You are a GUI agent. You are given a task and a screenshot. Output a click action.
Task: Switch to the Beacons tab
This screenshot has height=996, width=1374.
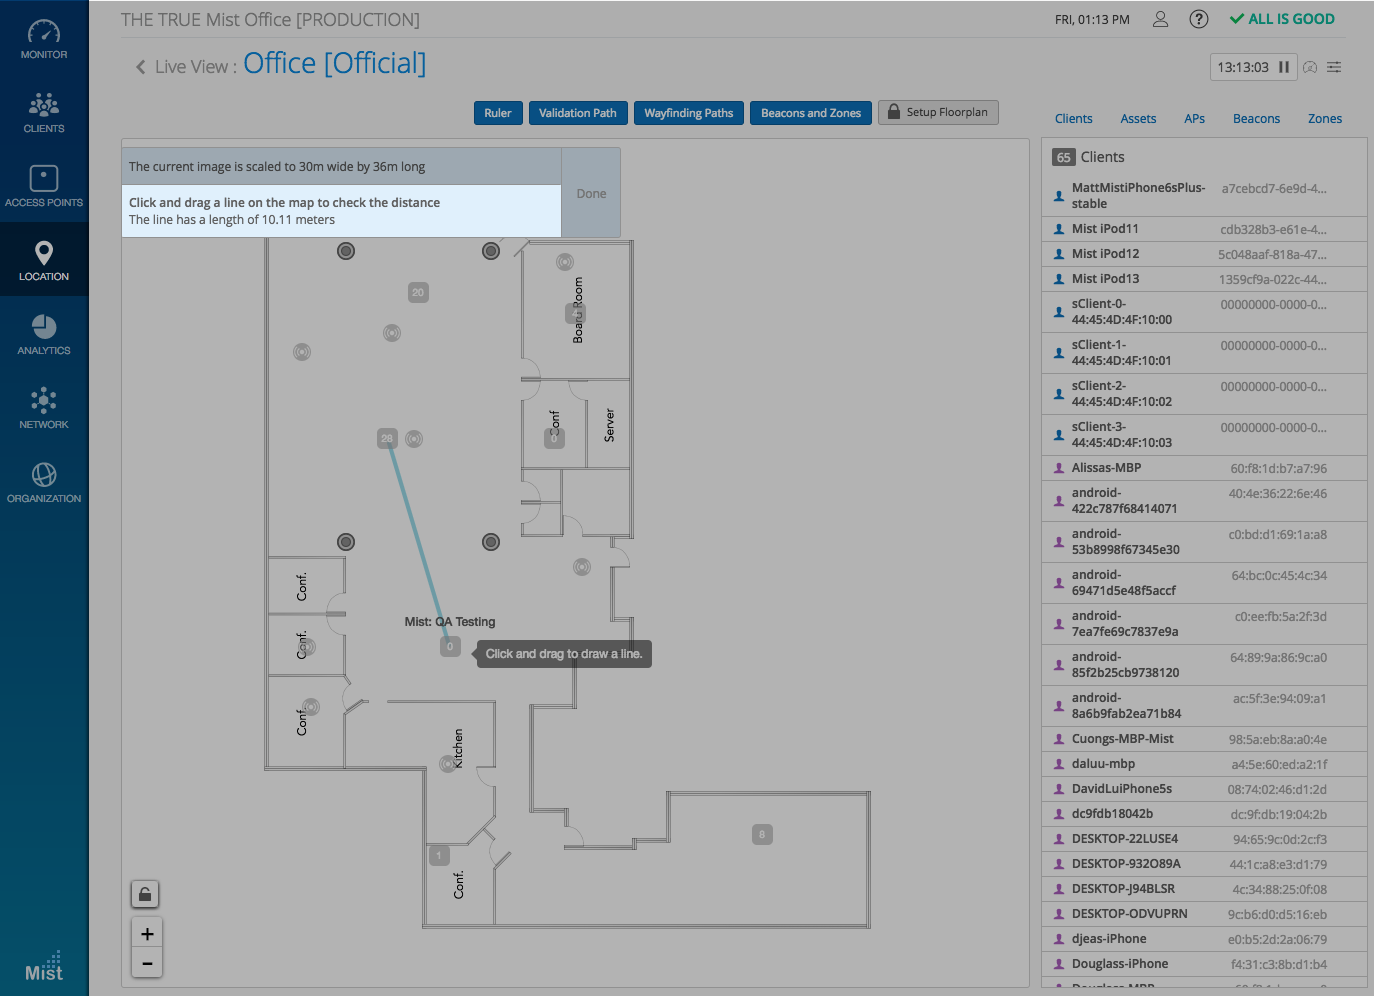pos(1256,118)
